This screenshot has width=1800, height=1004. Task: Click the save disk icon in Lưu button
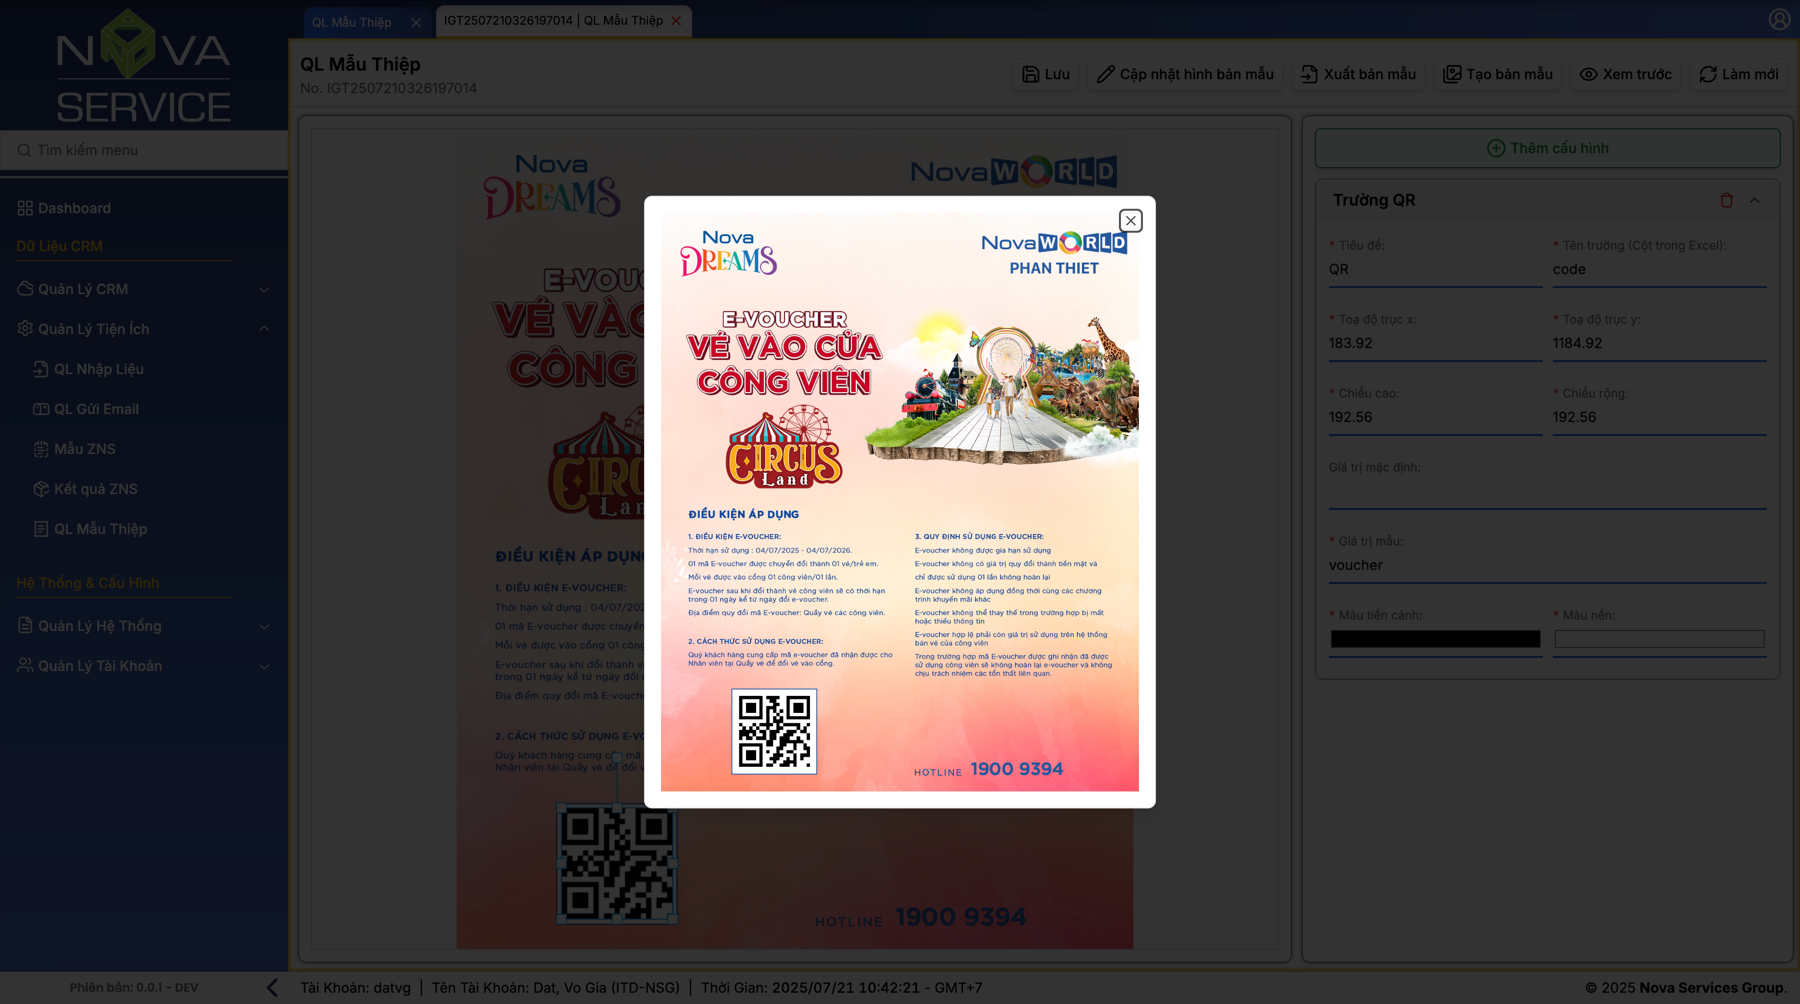(1030, 74)
